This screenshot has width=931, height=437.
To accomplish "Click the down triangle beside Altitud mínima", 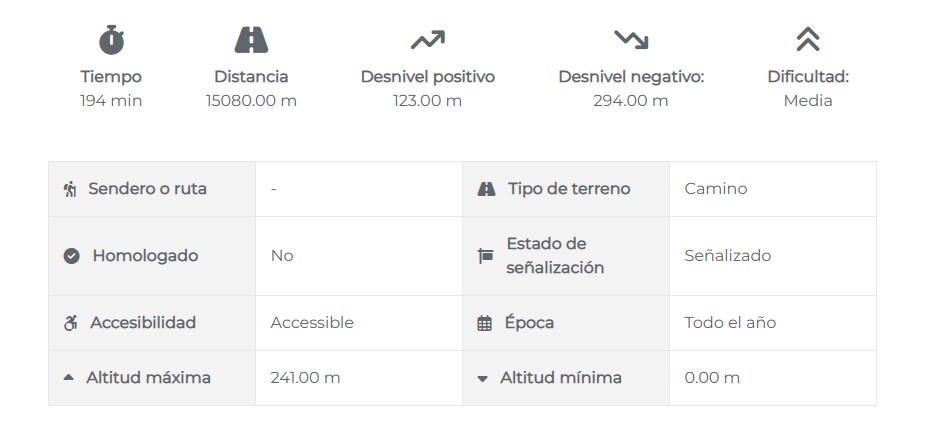I will coord(483,378).
